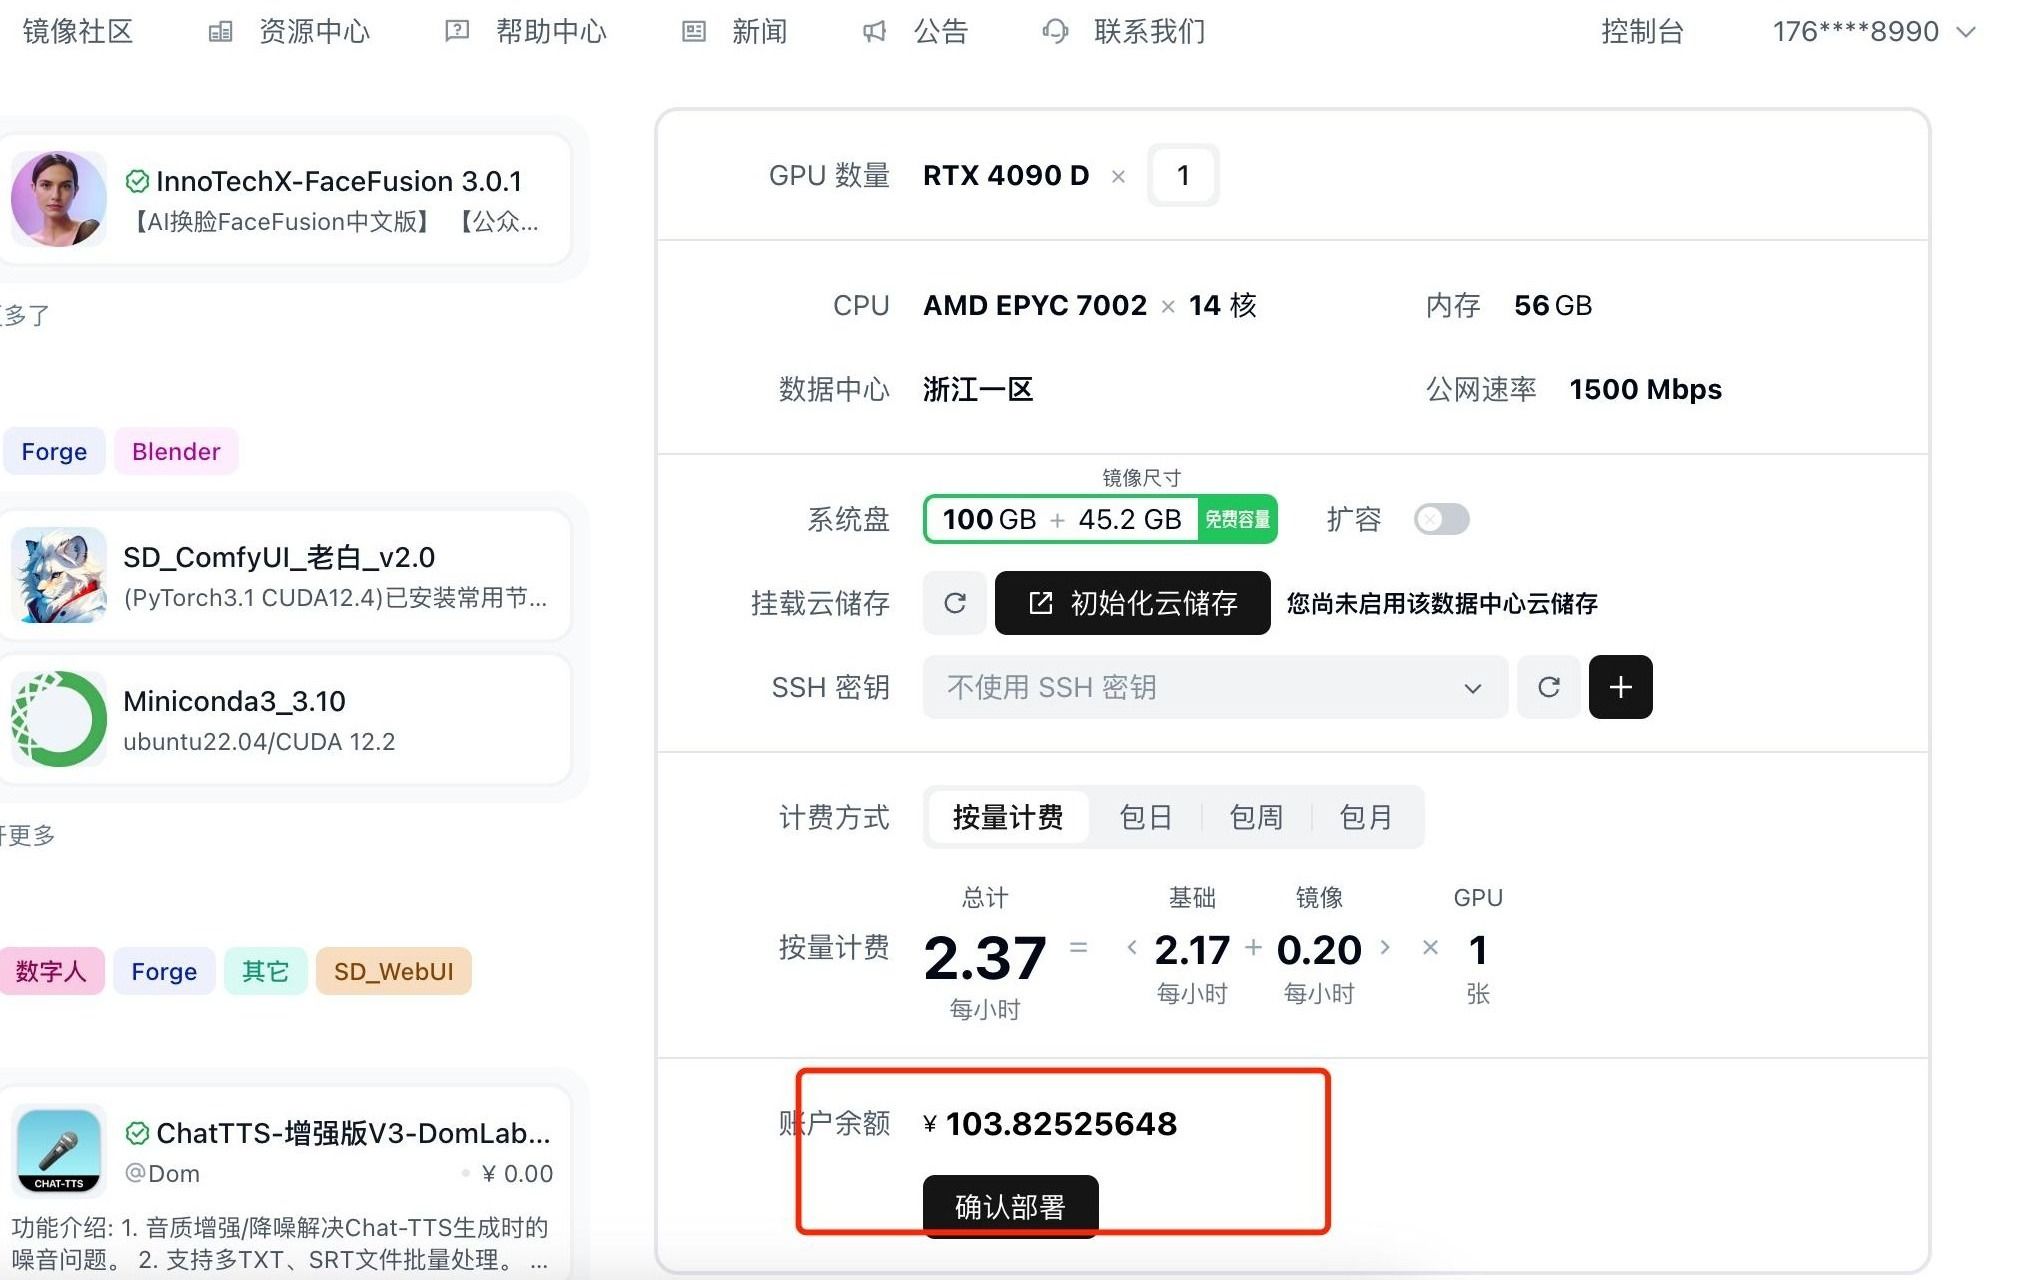This screenshot has height=1280, width=2023.
Task: Click the SD_WebUI tag
Action: [394, 971]
